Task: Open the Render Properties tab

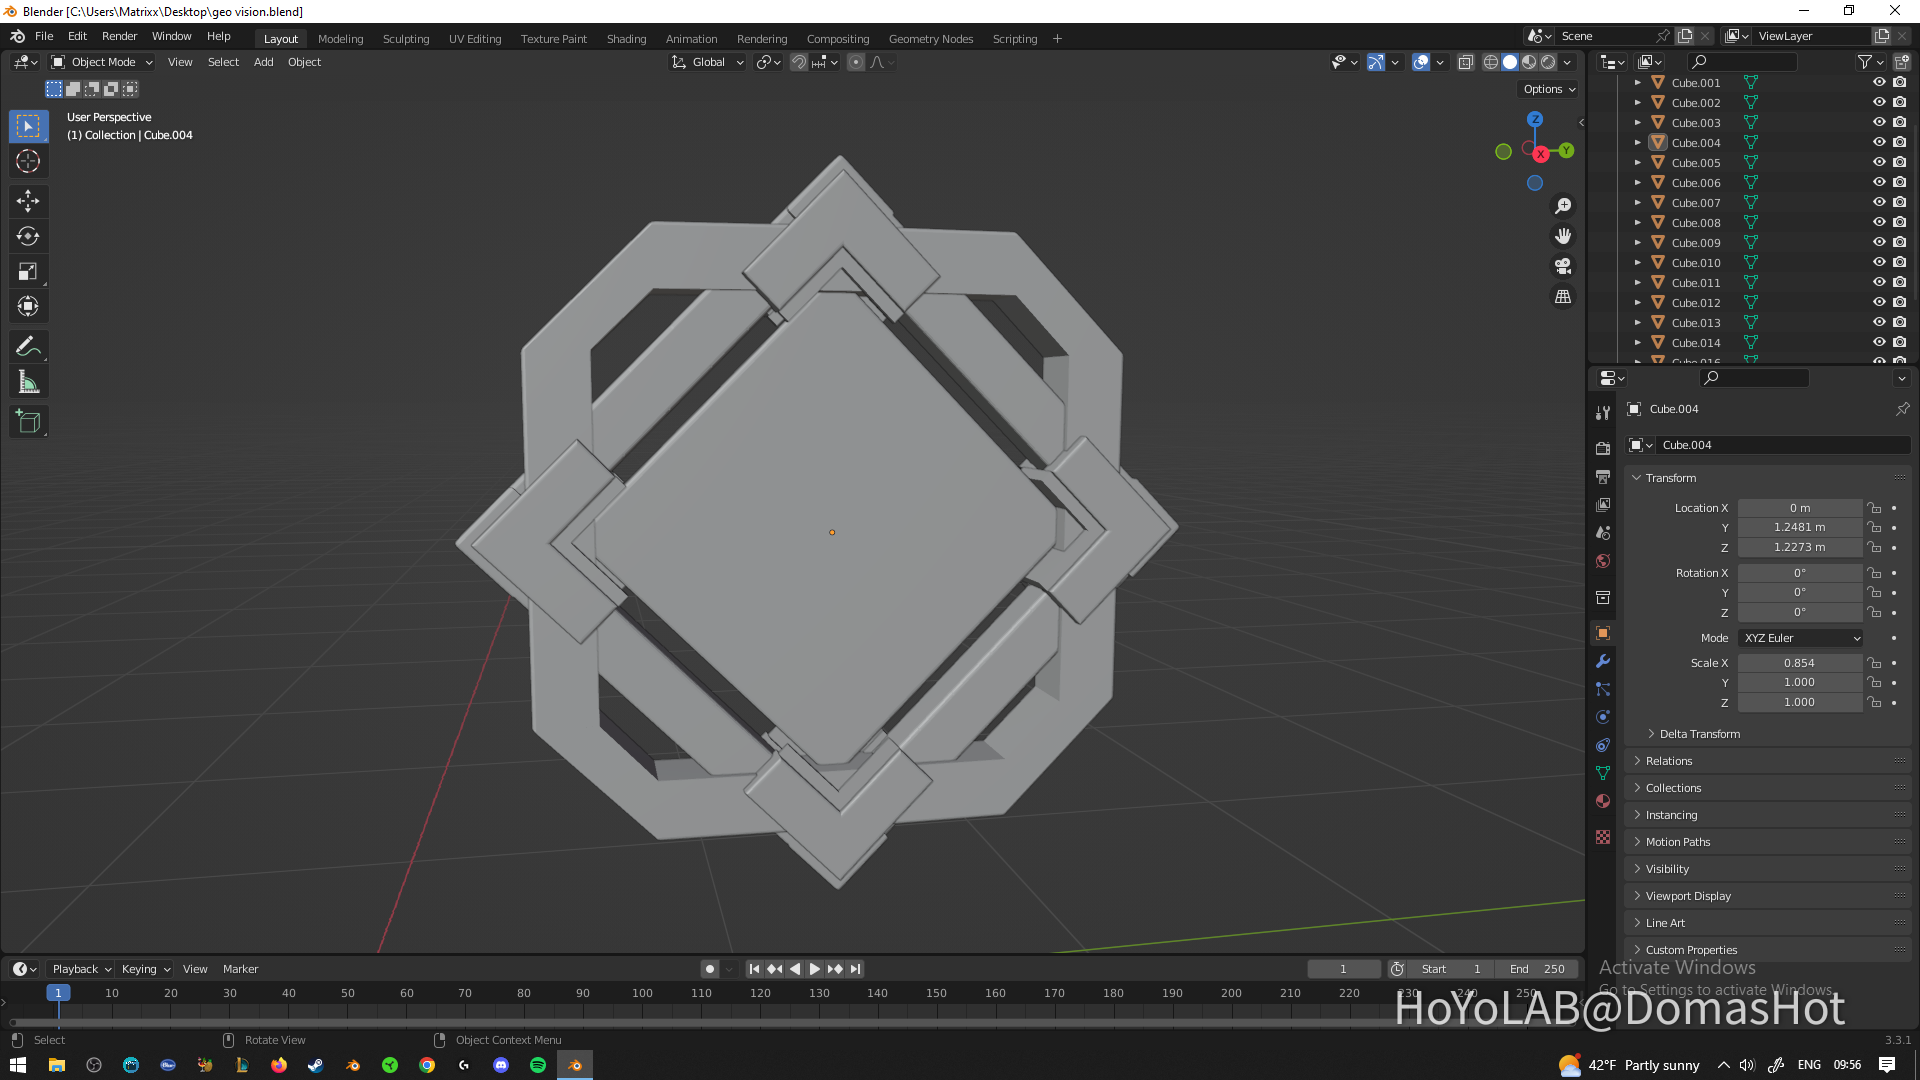Action: pyautogui.click(x=1603, y=448)
